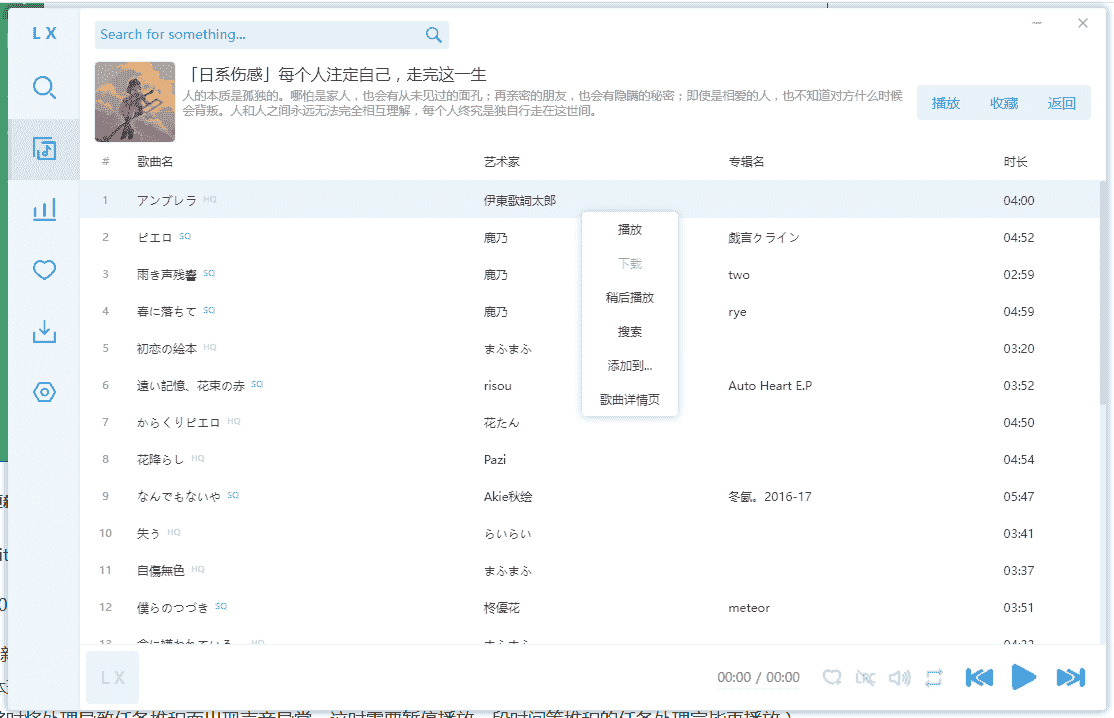This screenshot has width=1114, height=718.
Task: Select song 花降らし
Action: coord(161,459)
